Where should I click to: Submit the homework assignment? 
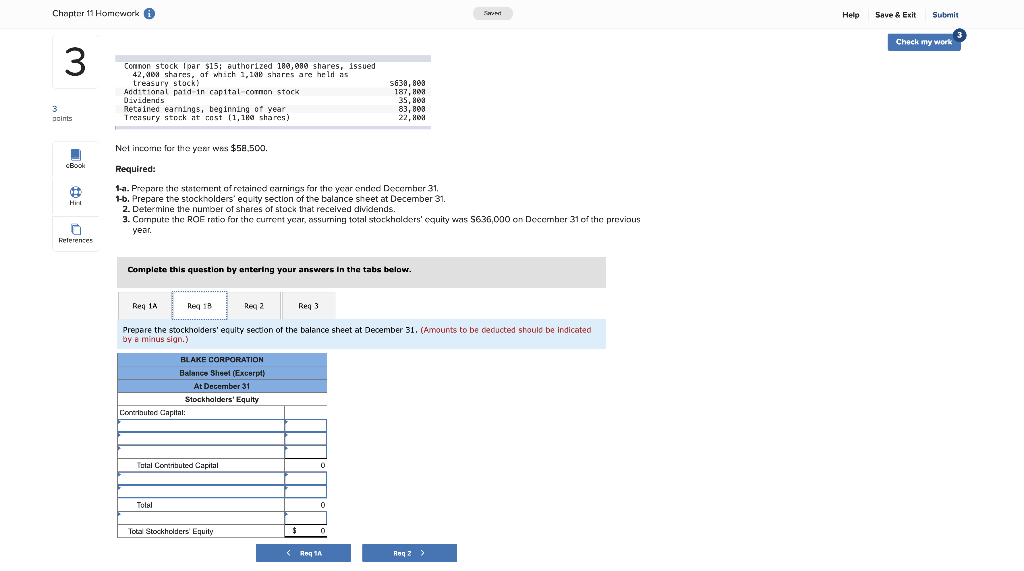(x=945, y=15)
